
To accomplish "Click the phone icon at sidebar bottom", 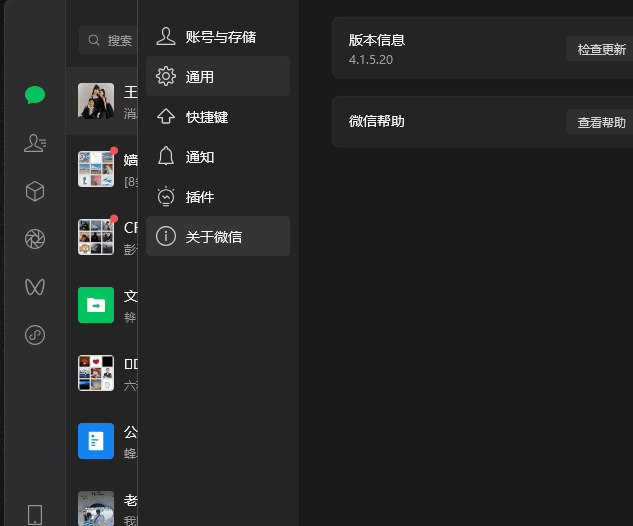I will 35,514.
